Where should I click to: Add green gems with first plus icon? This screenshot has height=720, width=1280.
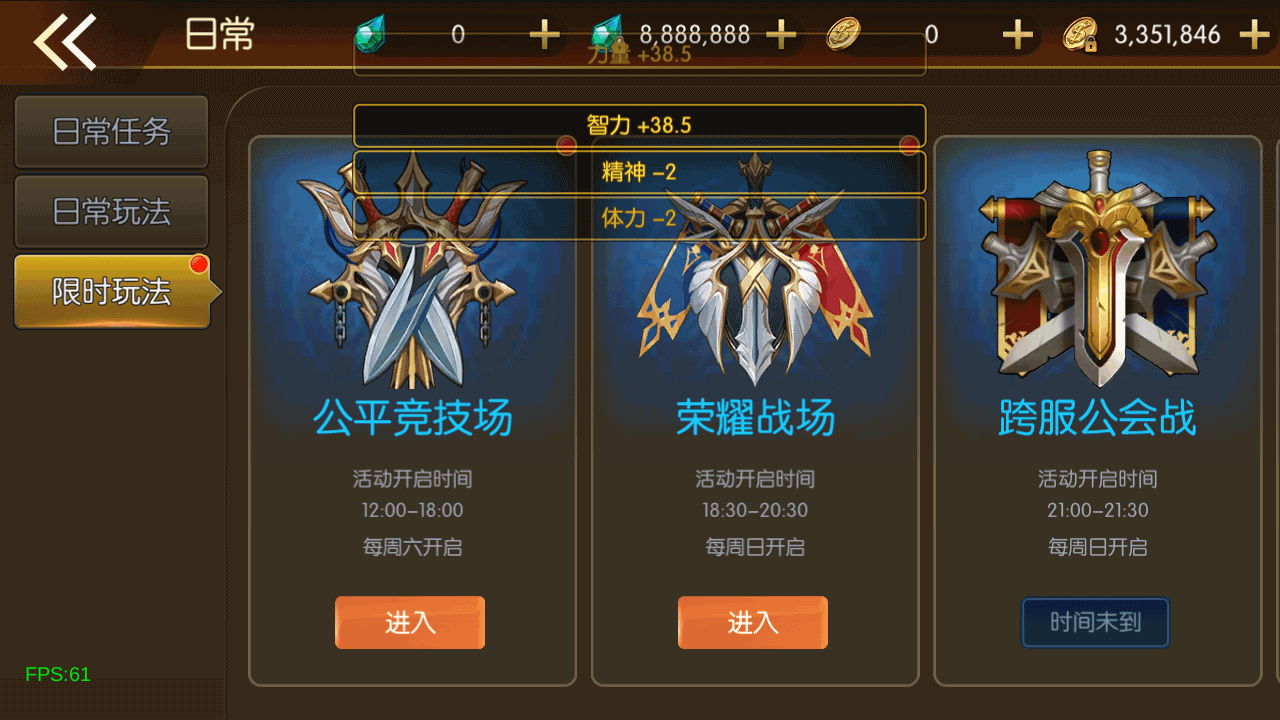click(544, 36)
